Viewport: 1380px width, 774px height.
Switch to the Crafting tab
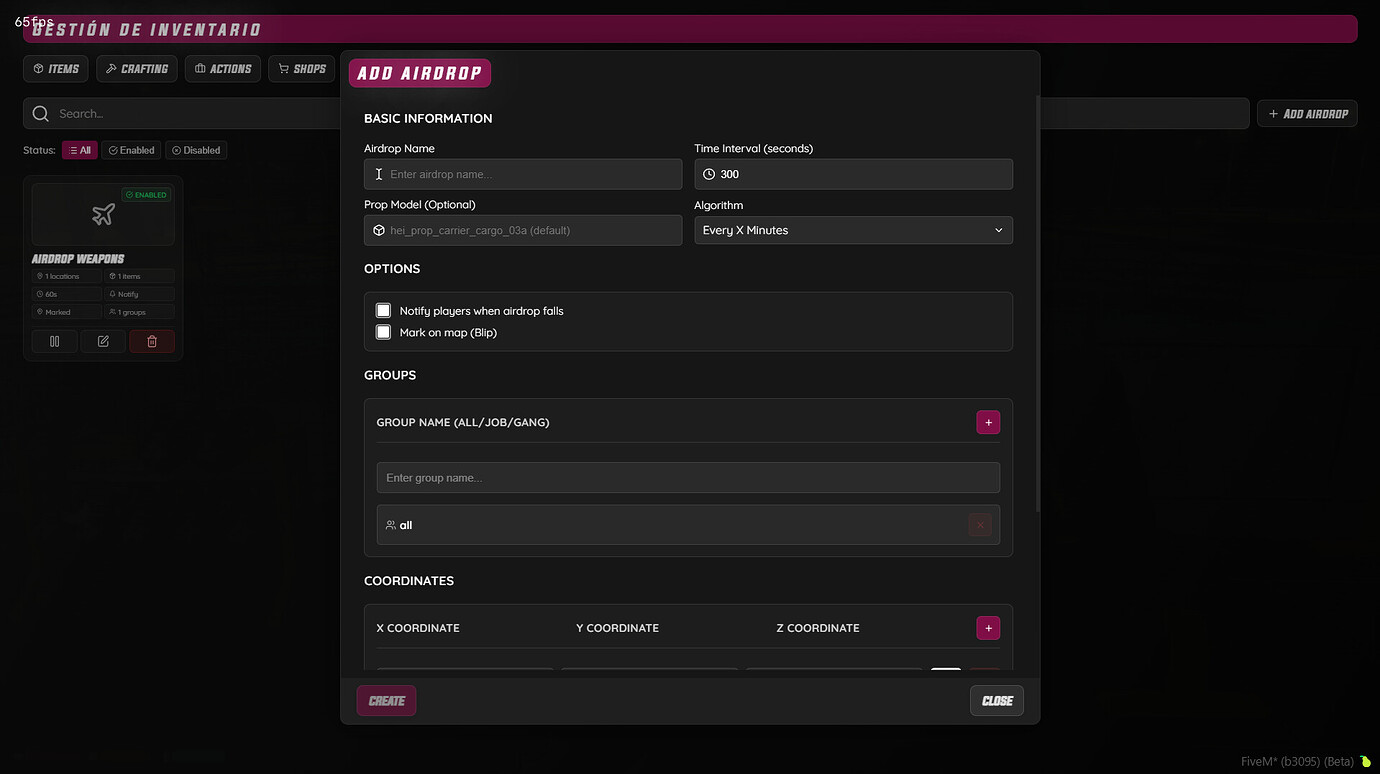click(x=136, y=68)
